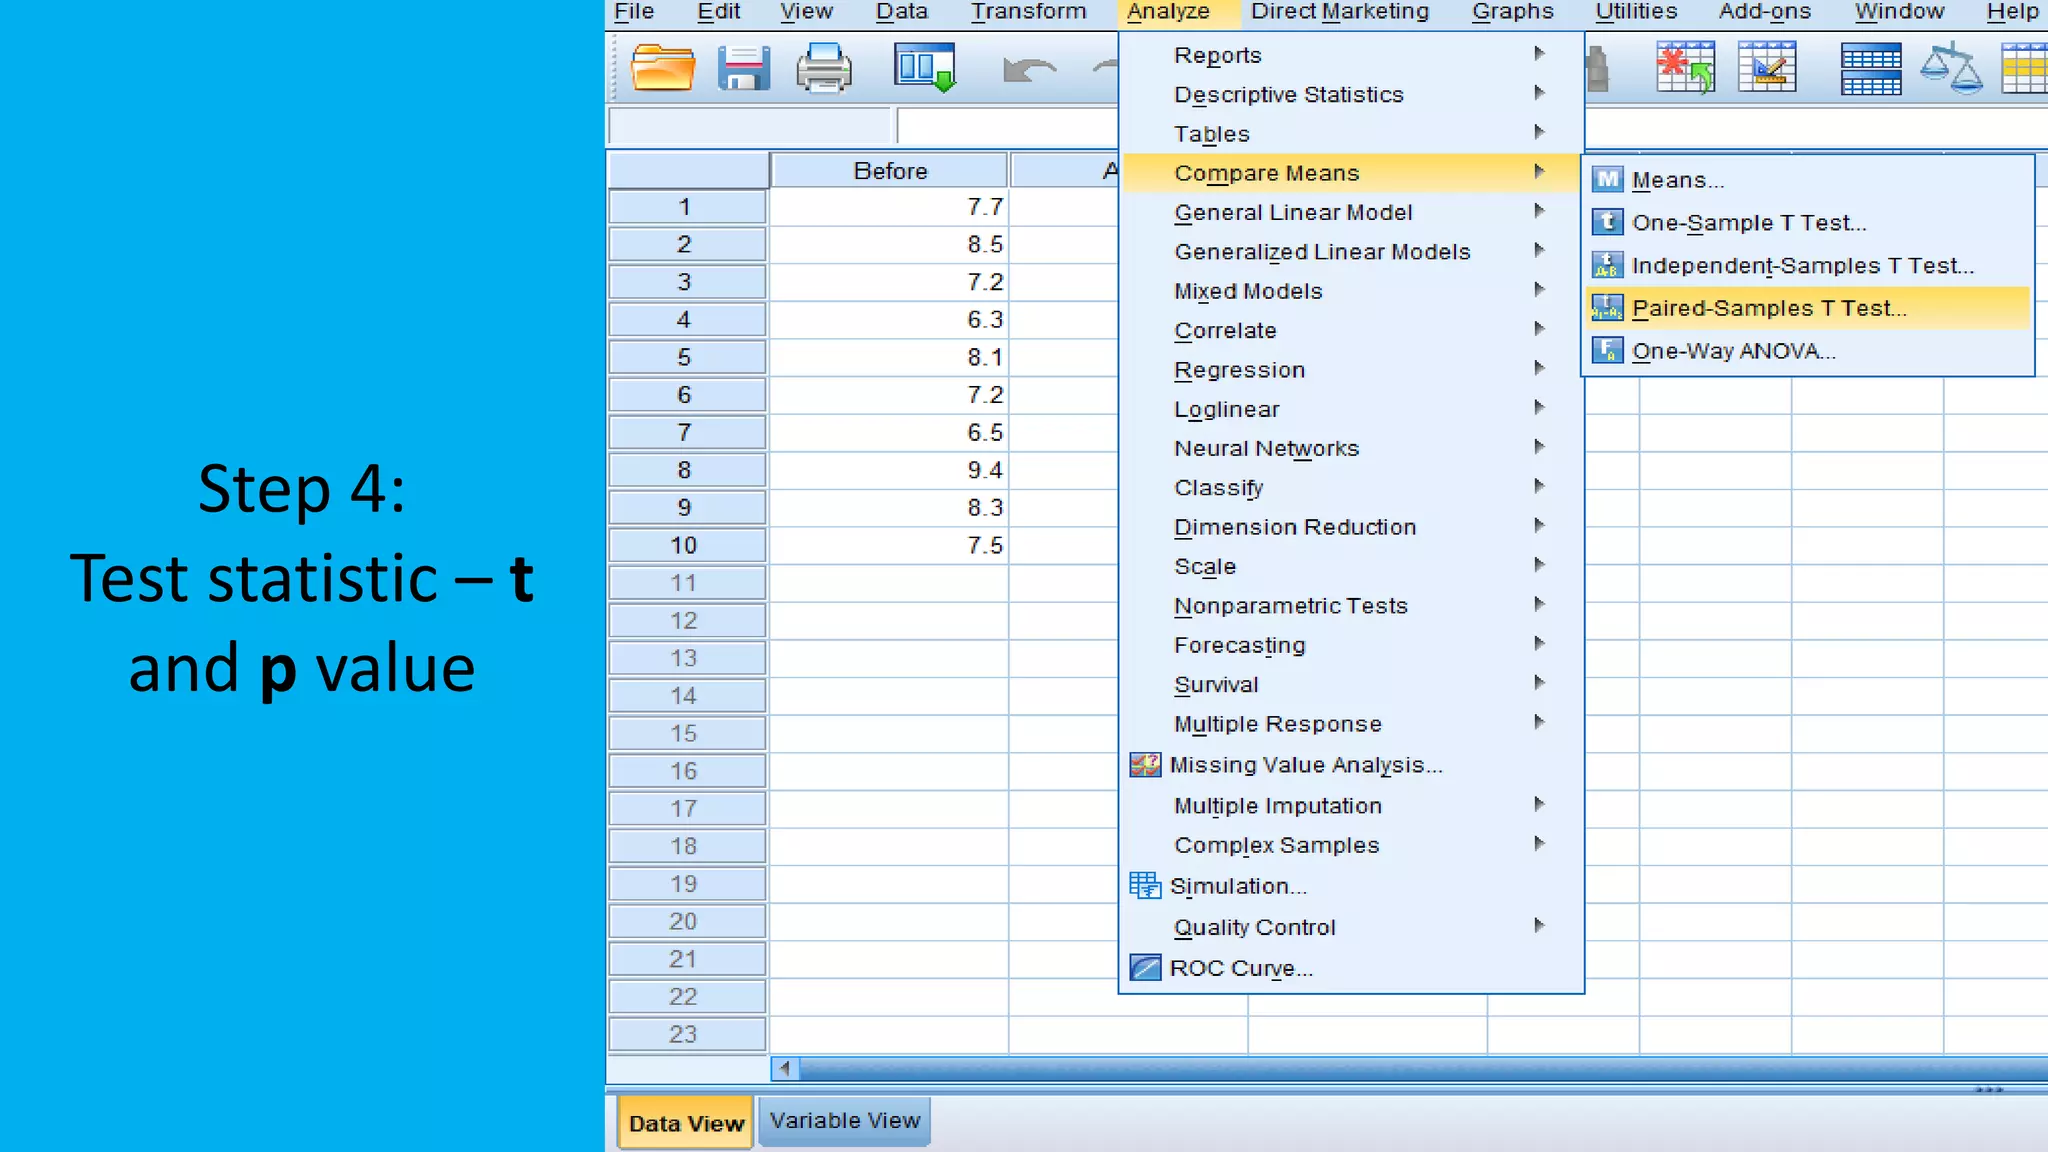Expand the Regression submenu

1239,370
